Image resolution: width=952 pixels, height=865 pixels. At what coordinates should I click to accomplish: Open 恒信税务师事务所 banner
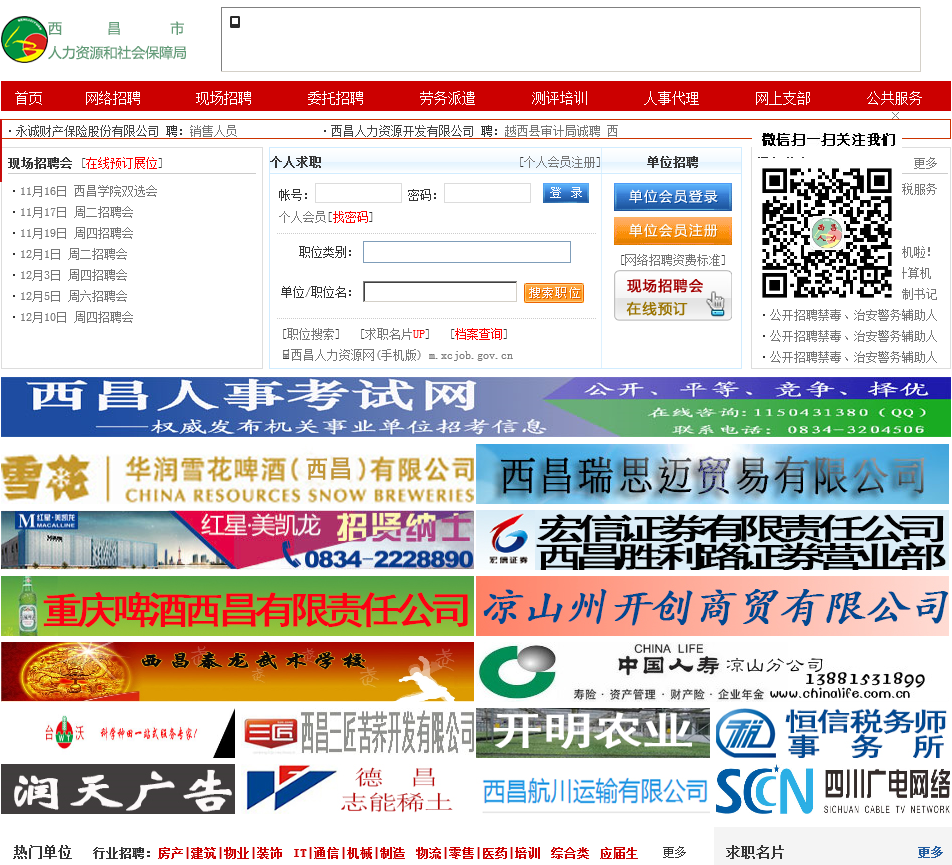[x=832, y=733]
